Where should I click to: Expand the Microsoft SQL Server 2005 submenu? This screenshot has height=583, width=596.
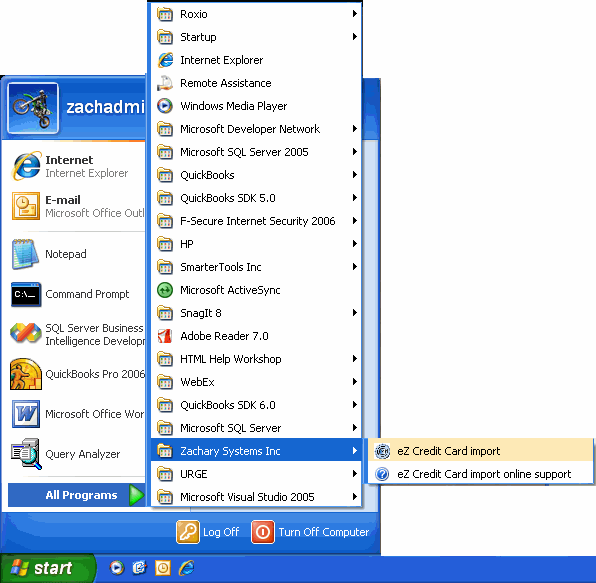pos(256,152)
